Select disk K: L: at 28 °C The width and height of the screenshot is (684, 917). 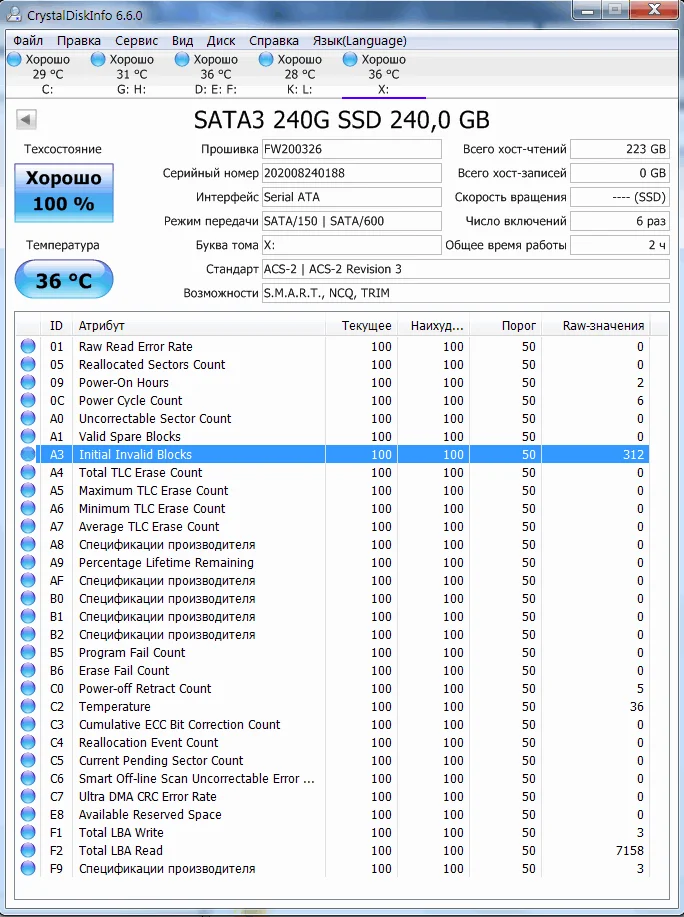coord(299,74)
